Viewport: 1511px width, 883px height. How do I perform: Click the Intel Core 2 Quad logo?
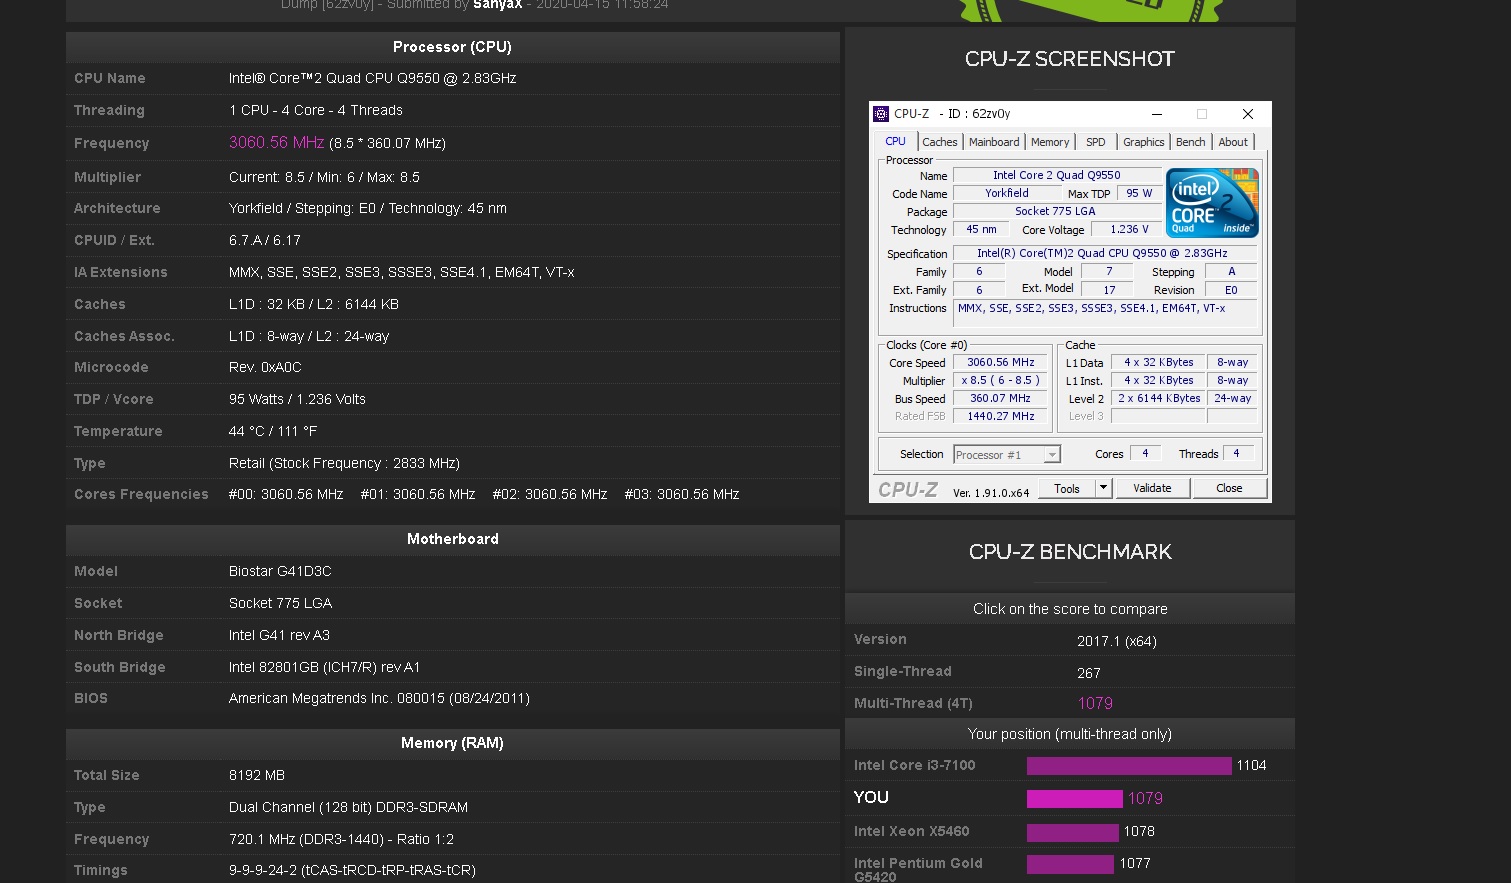pos(1212,203)
